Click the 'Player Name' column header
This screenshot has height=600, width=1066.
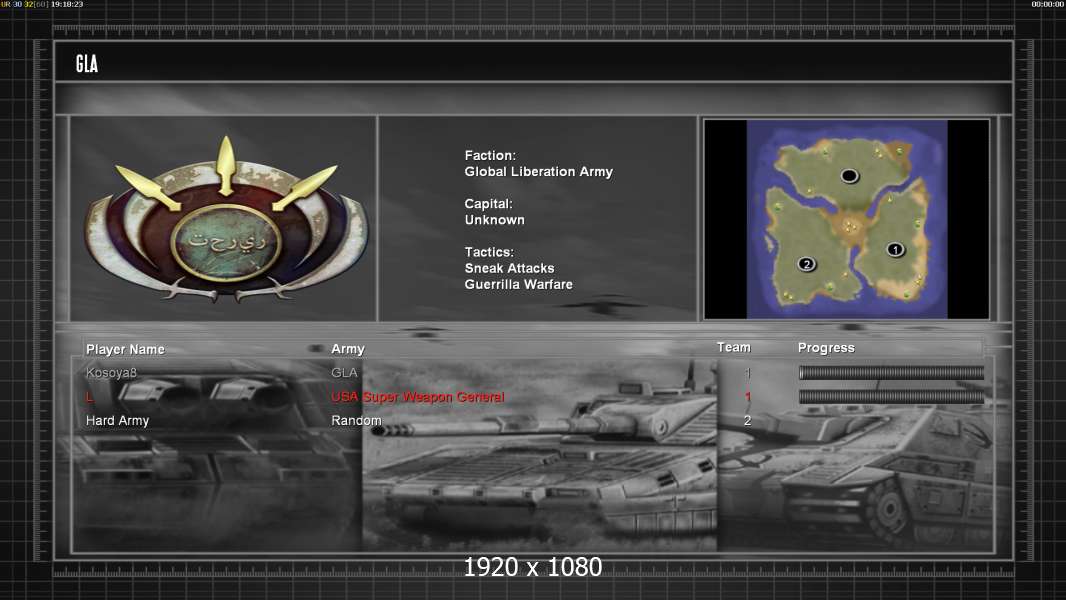click(125, 349)
